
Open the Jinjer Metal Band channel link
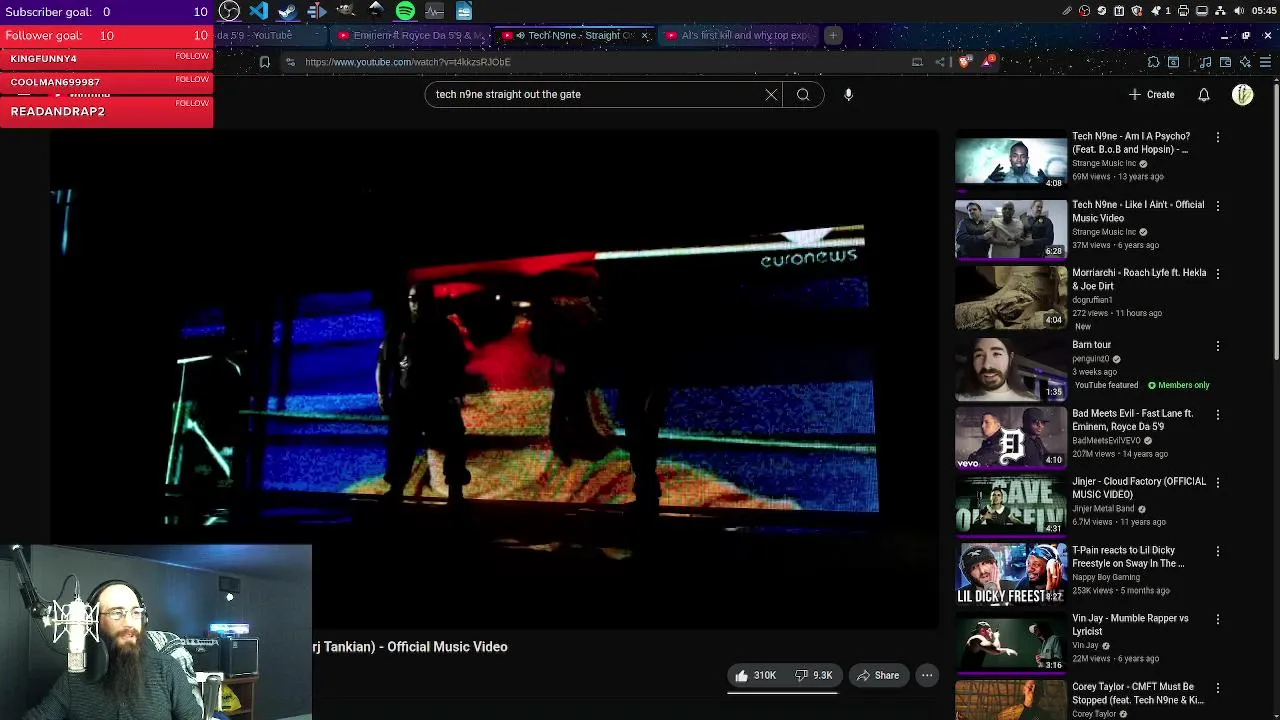1105,508
